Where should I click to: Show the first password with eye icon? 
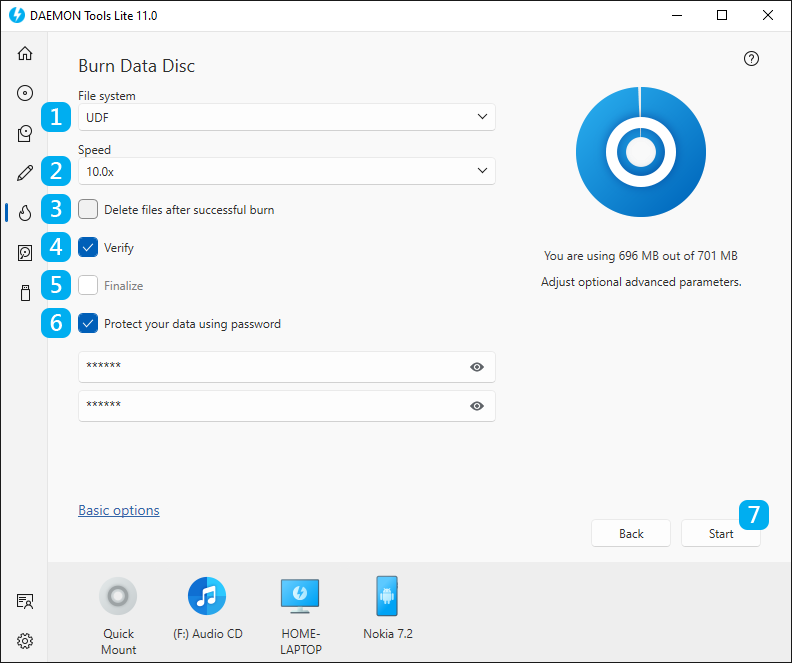476,367
